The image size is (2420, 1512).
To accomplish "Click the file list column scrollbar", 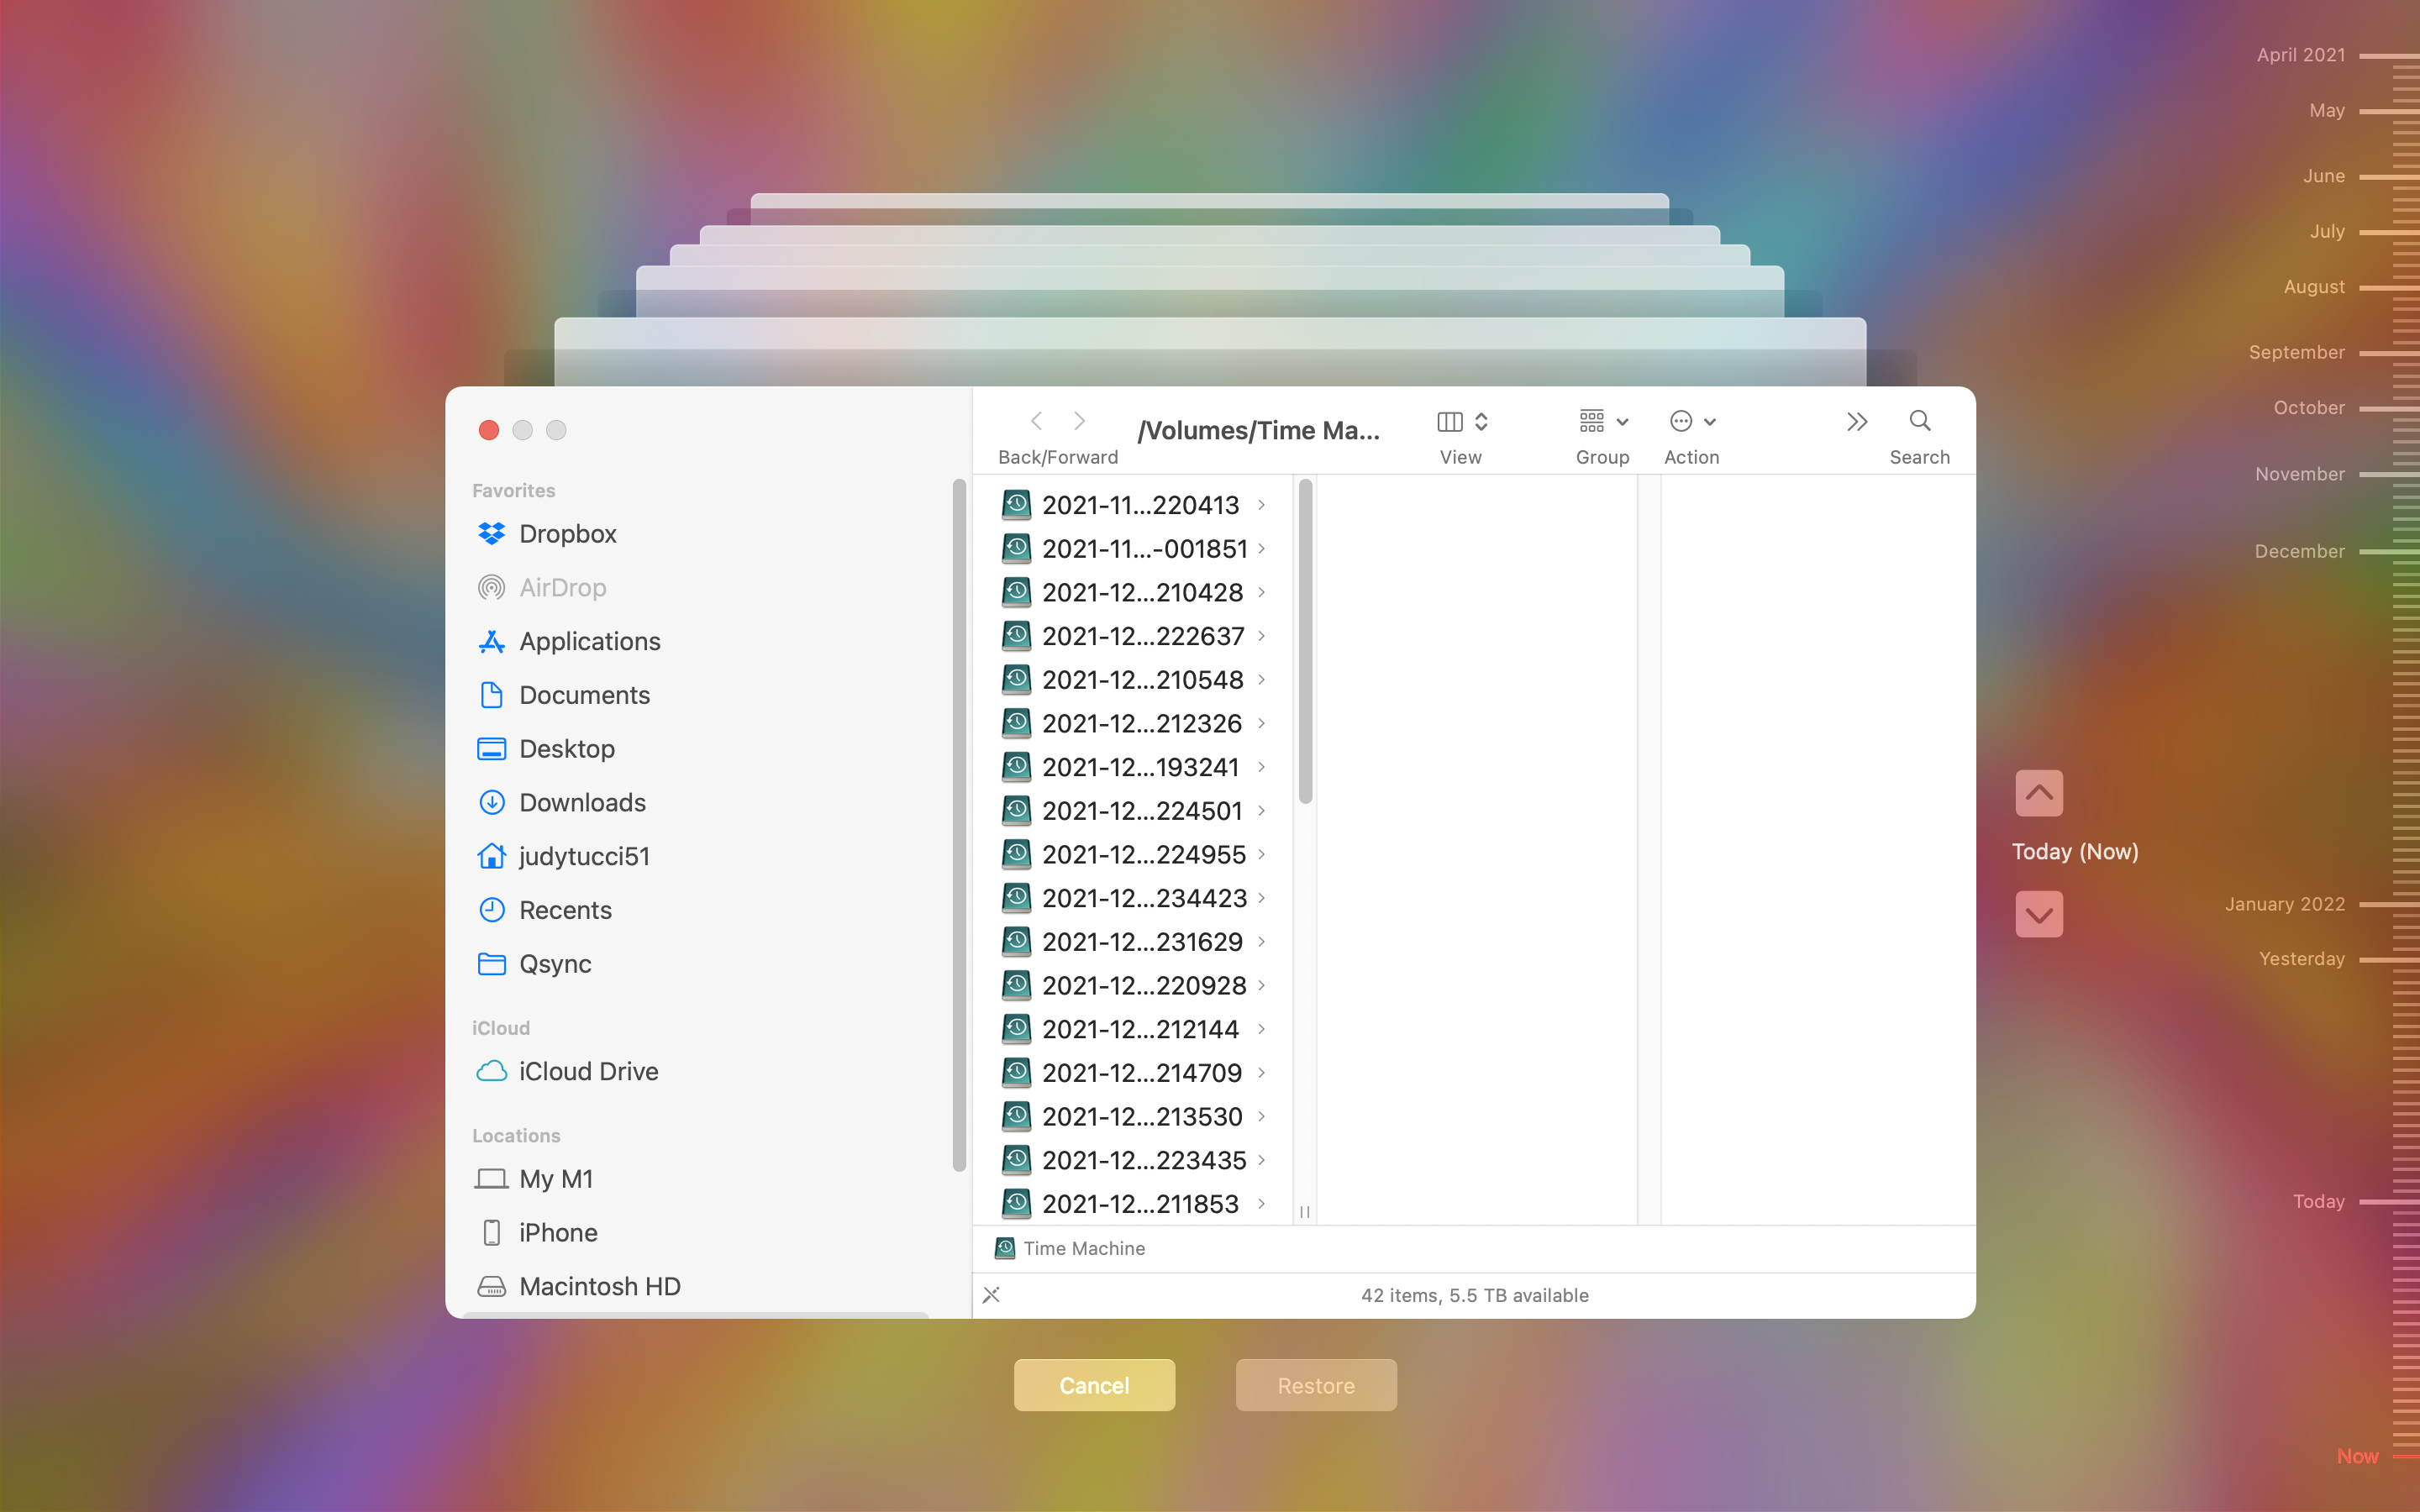I will click(x=1305, y=640).
